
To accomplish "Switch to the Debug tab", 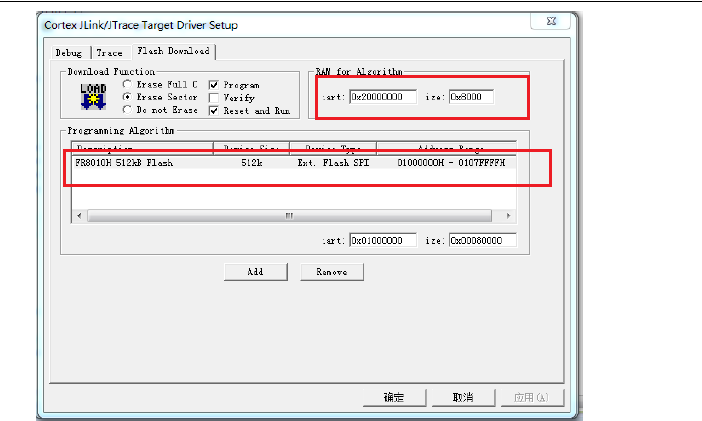I will pos(69,53).
